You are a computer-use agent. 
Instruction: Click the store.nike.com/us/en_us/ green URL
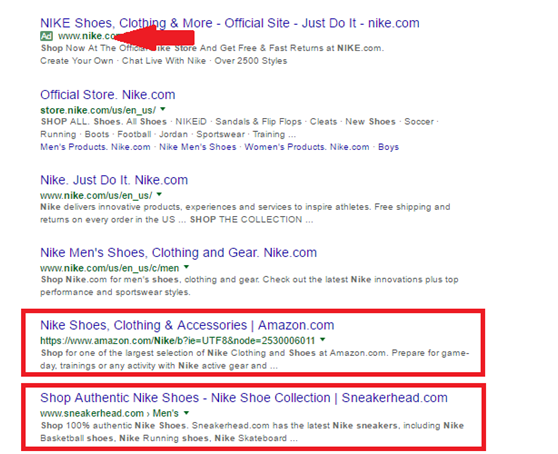(98, 110)
